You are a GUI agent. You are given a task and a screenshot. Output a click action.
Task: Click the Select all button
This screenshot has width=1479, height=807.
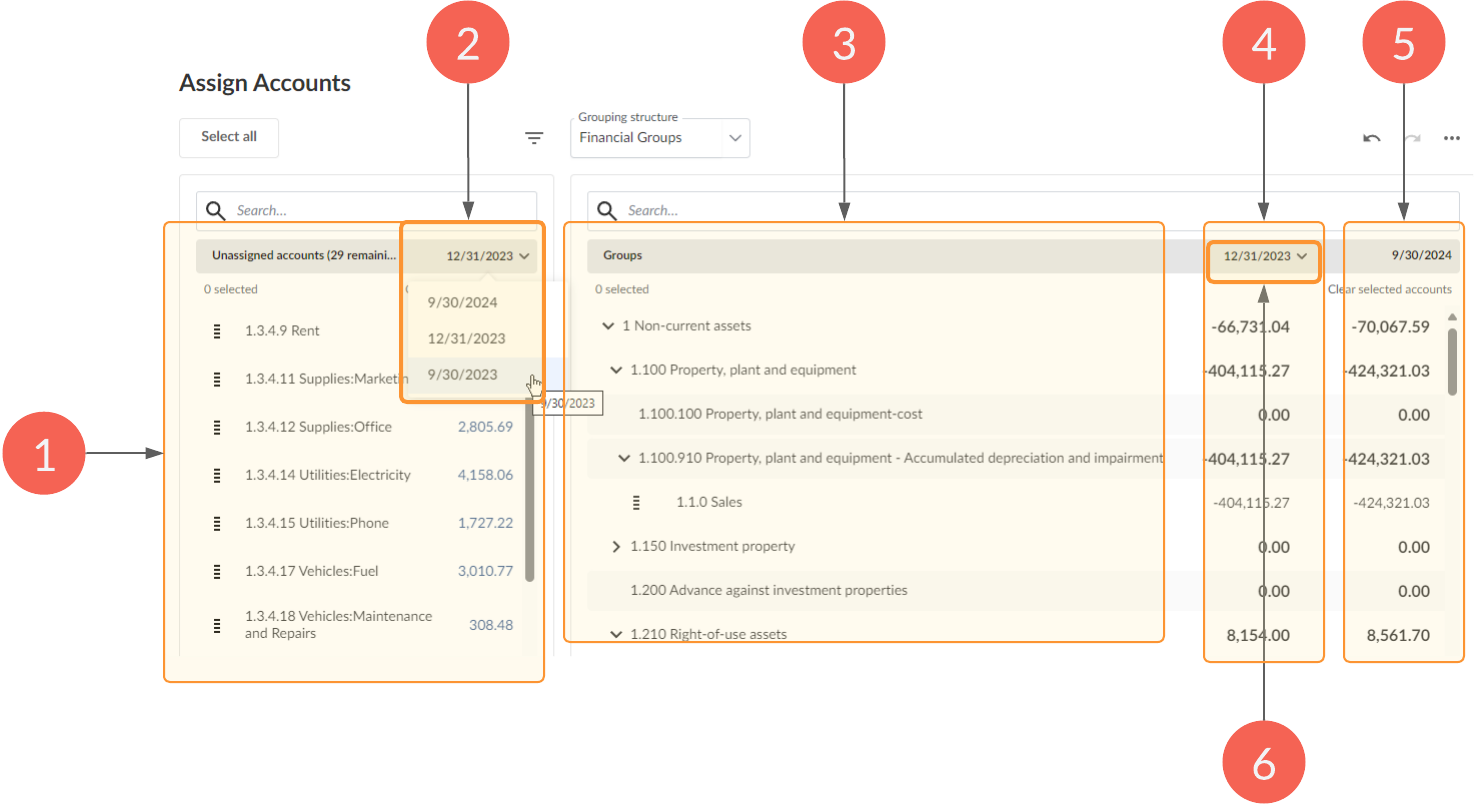pyautogui.click(x=228, y=138)
